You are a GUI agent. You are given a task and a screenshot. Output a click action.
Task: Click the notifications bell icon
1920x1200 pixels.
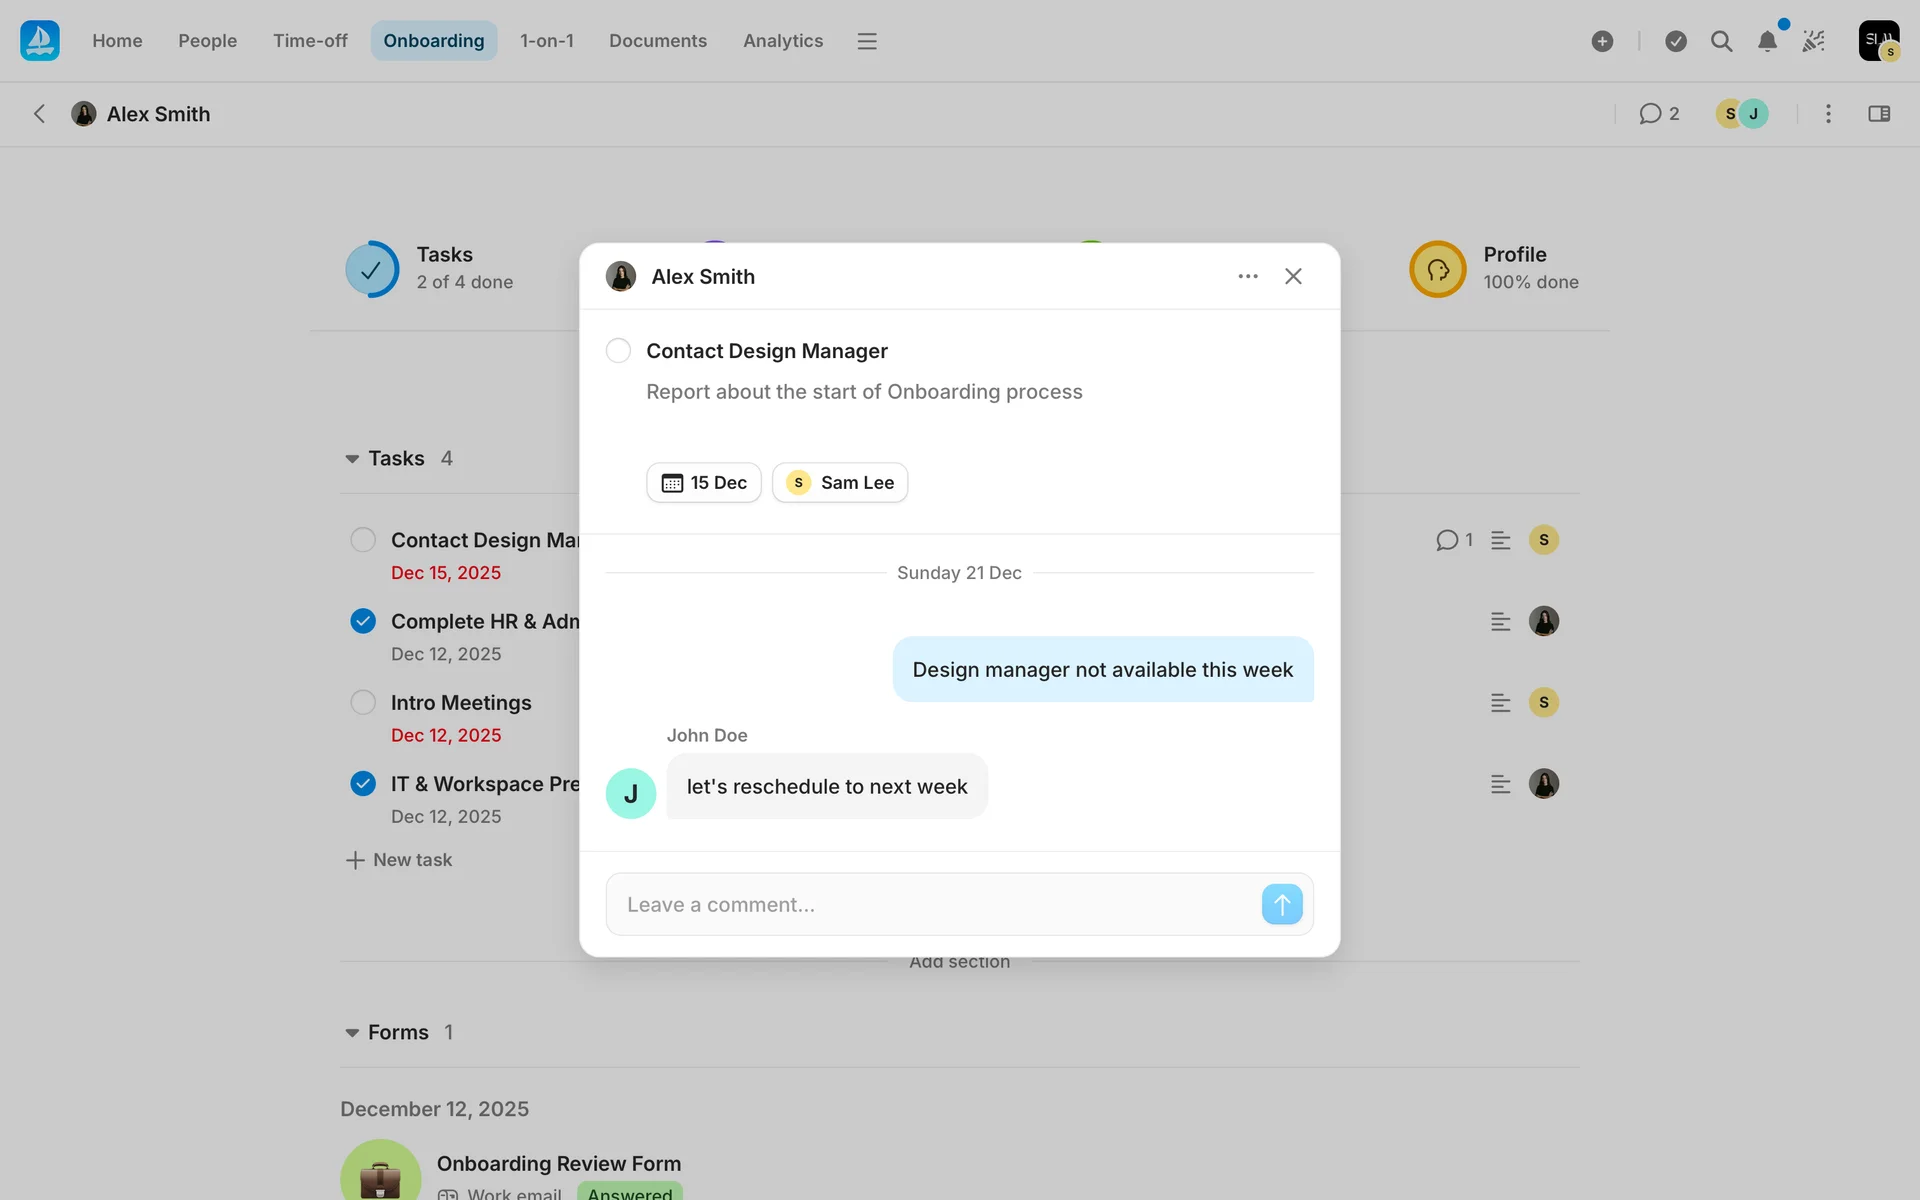tap(1767, 41)
